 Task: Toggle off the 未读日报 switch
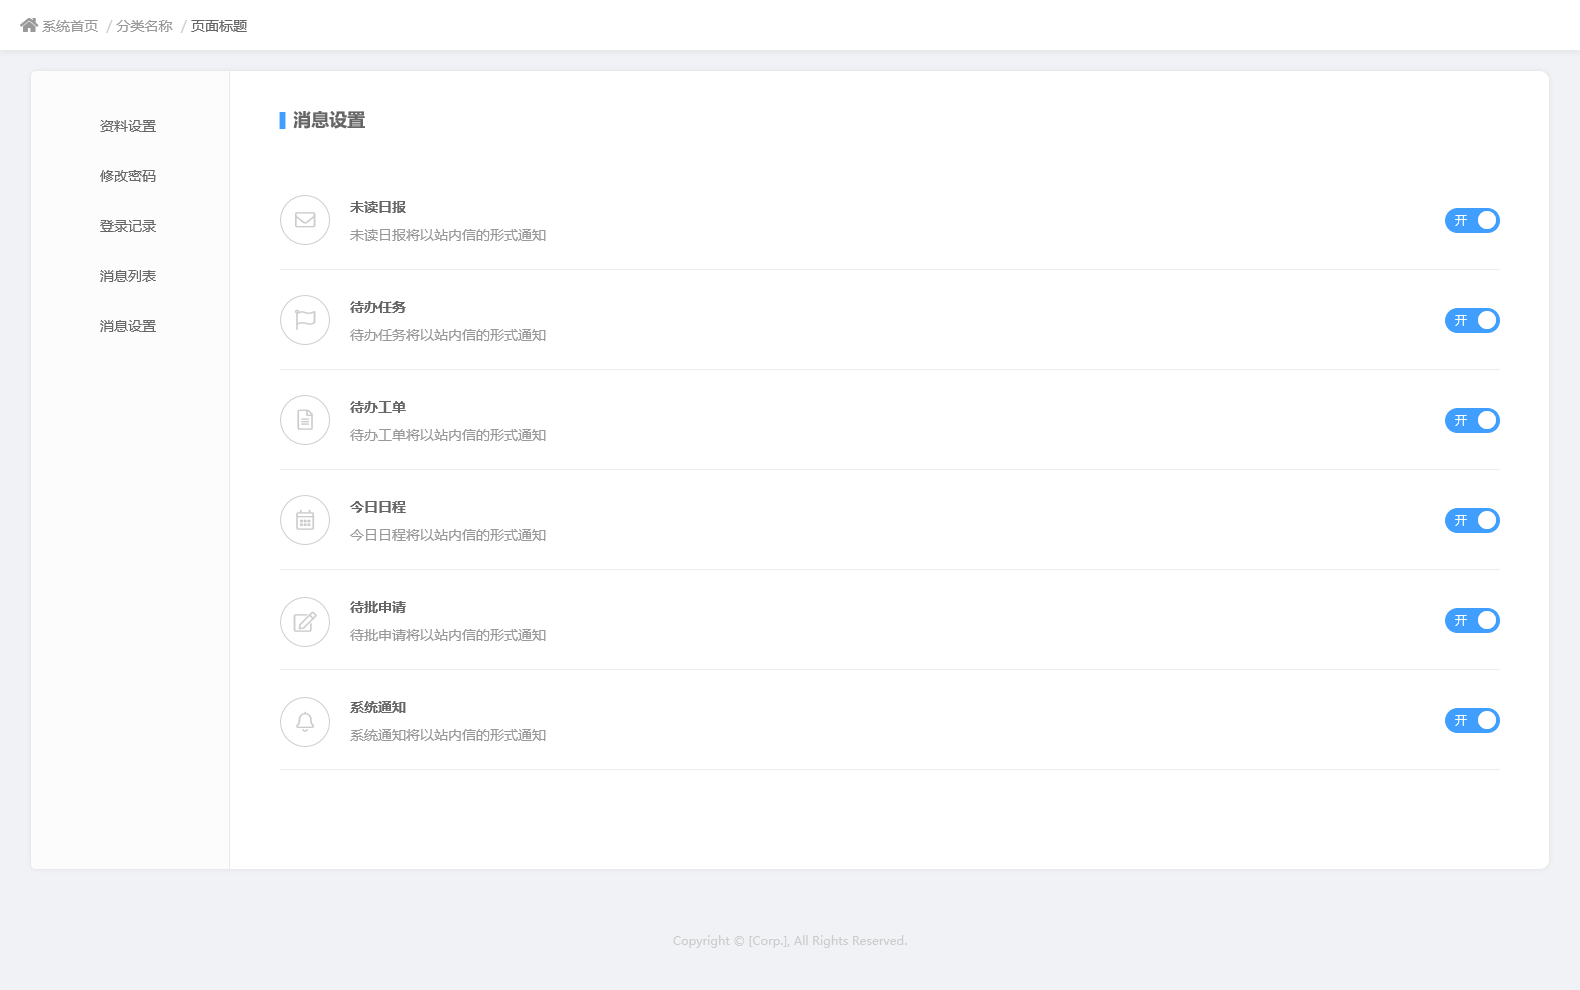pos(1472,220)
